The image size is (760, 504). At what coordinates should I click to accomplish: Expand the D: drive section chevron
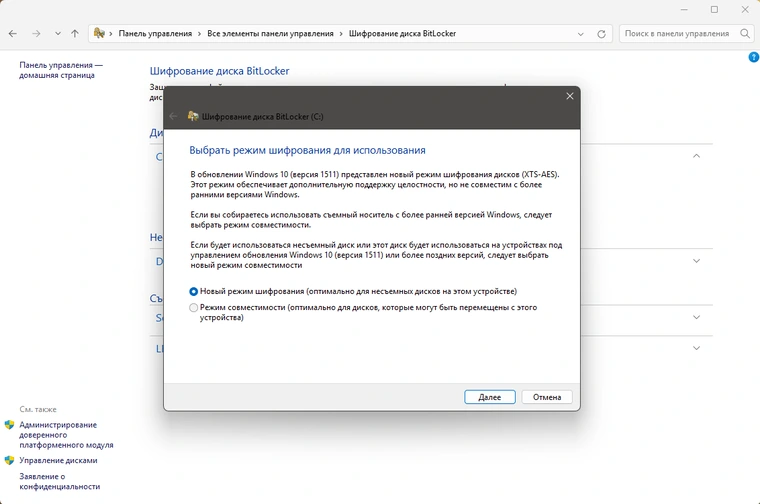697,261
